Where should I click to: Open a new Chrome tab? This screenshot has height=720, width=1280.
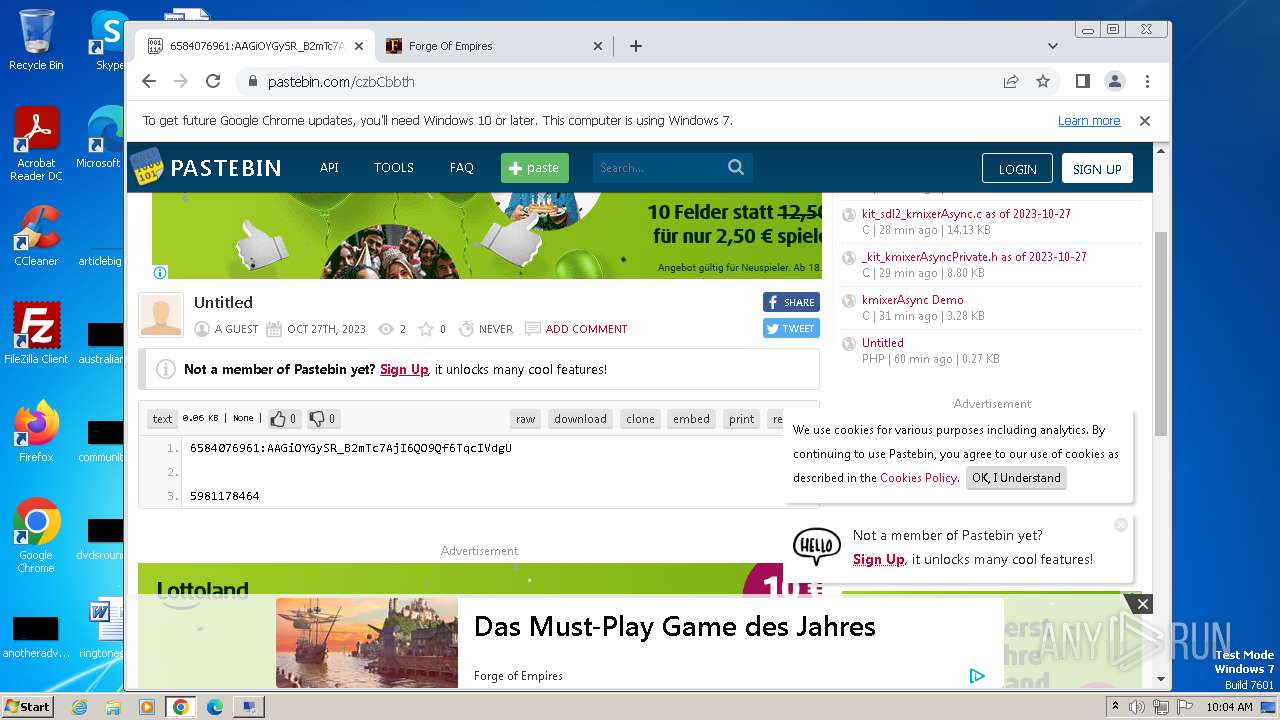636,46
